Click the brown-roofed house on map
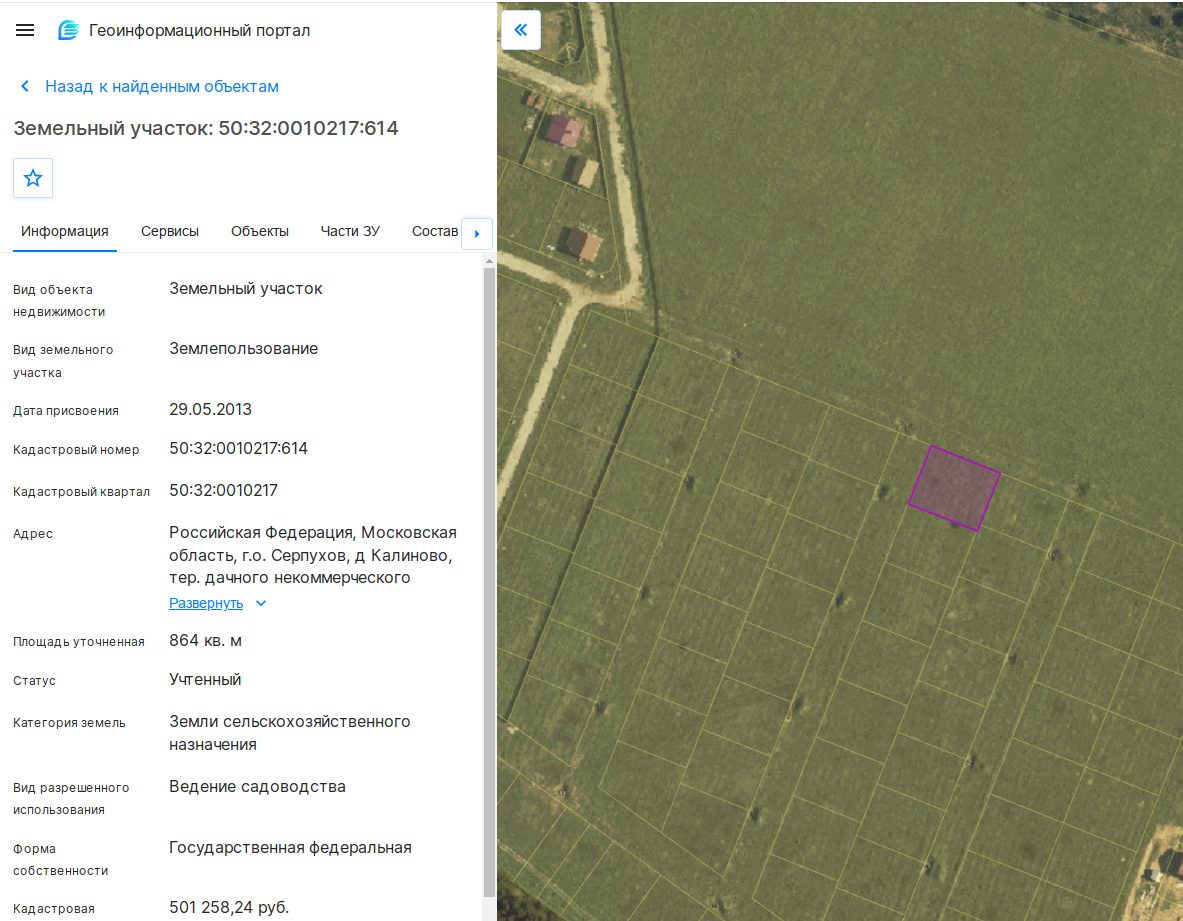 [x=581, y=243]
